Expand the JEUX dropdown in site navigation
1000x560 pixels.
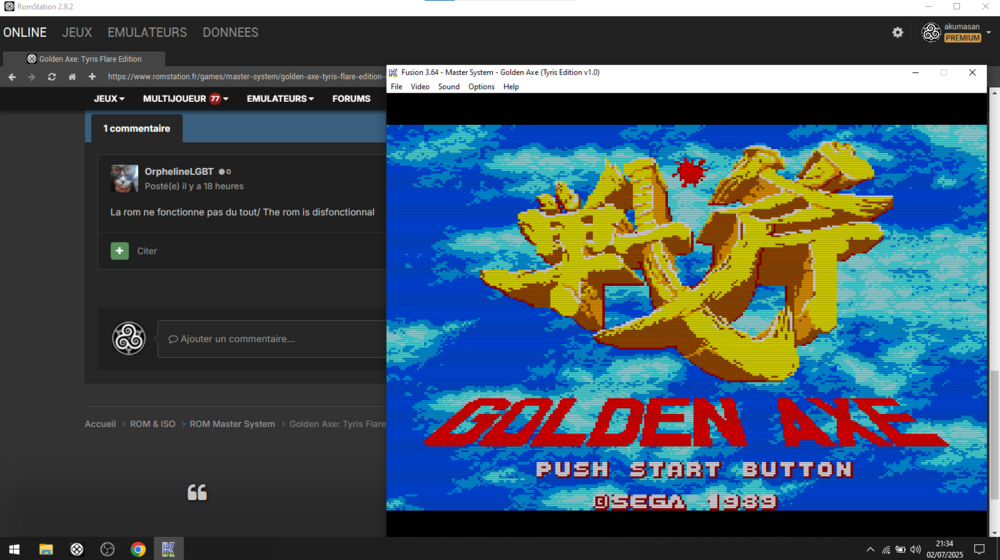pyautogui.click(x=109, y=99)
